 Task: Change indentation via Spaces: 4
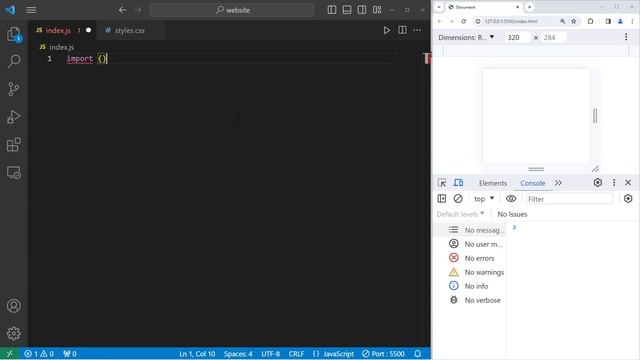[x=238, y=354]
